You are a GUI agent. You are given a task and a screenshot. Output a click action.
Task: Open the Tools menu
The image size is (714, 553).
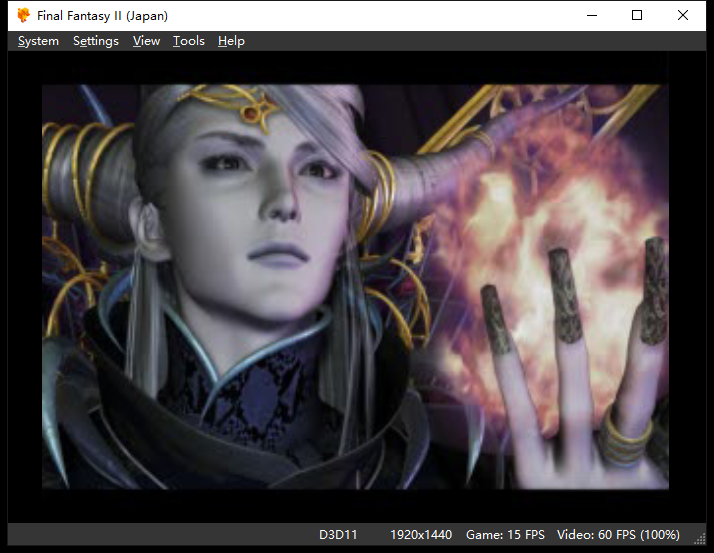pyautogui.click(x=189, y=41)
